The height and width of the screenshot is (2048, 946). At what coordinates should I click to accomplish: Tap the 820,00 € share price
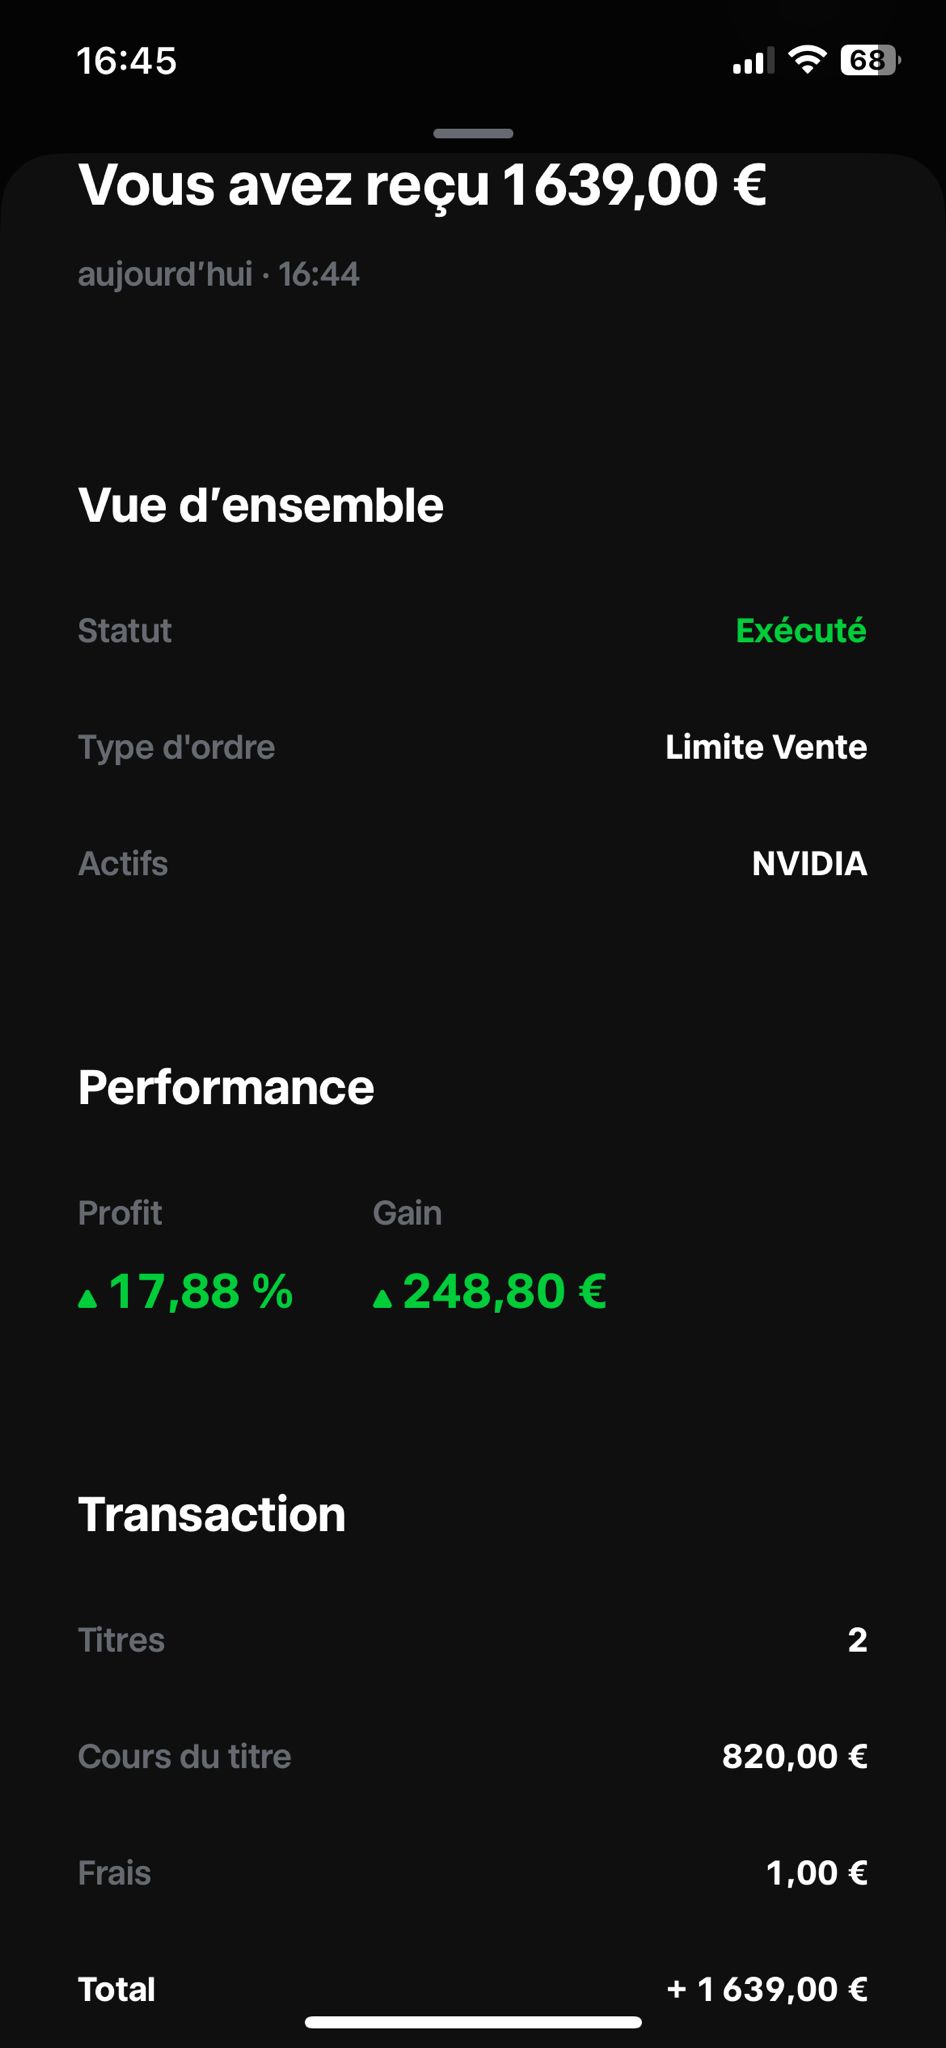click(x=794, y=1756)
